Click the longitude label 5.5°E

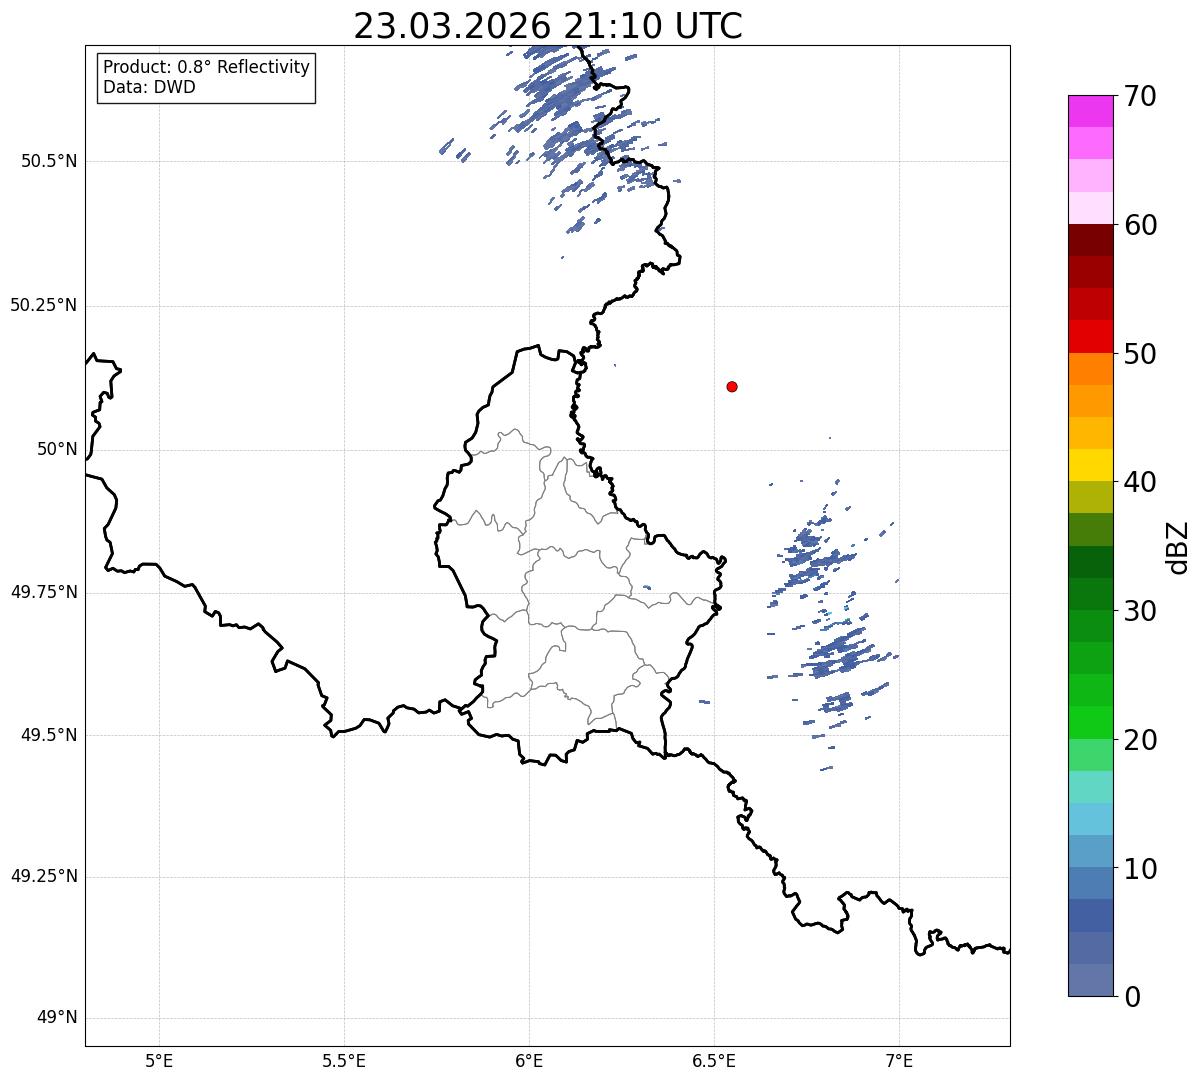tap(344, 1062)
